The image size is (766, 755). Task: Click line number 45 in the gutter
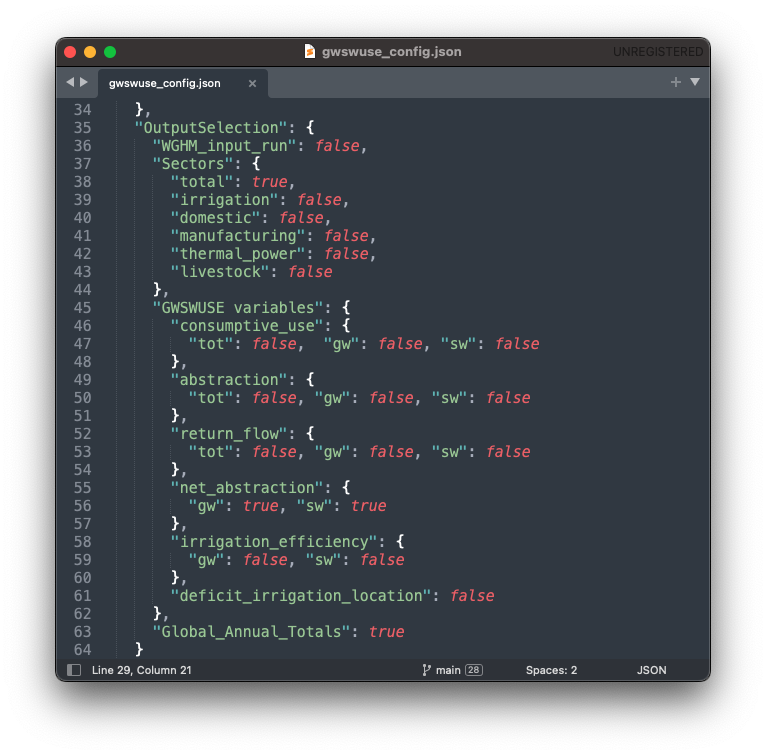(x=82, y=308)
